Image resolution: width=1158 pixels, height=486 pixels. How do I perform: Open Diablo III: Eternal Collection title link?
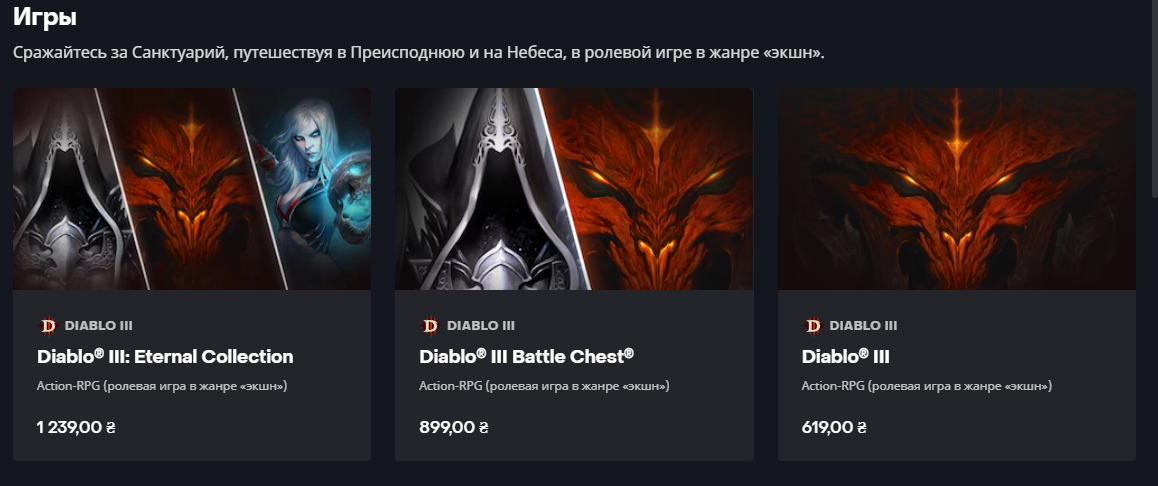165,357
